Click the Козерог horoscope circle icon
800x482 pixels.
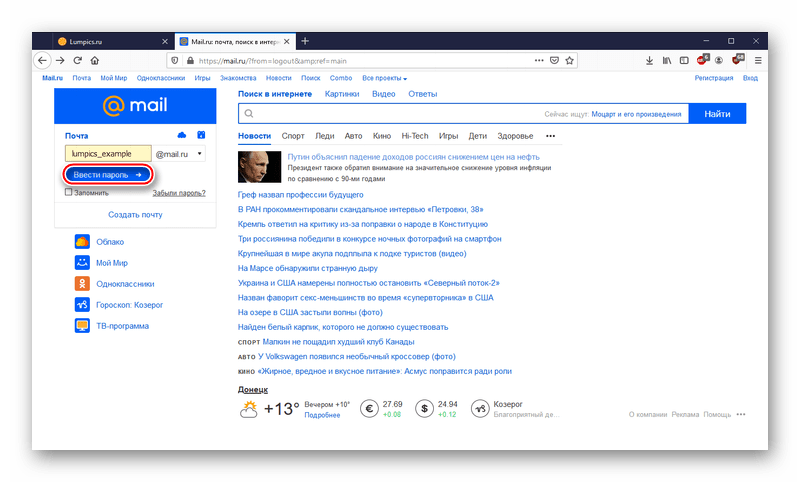[x=480, y=409]
